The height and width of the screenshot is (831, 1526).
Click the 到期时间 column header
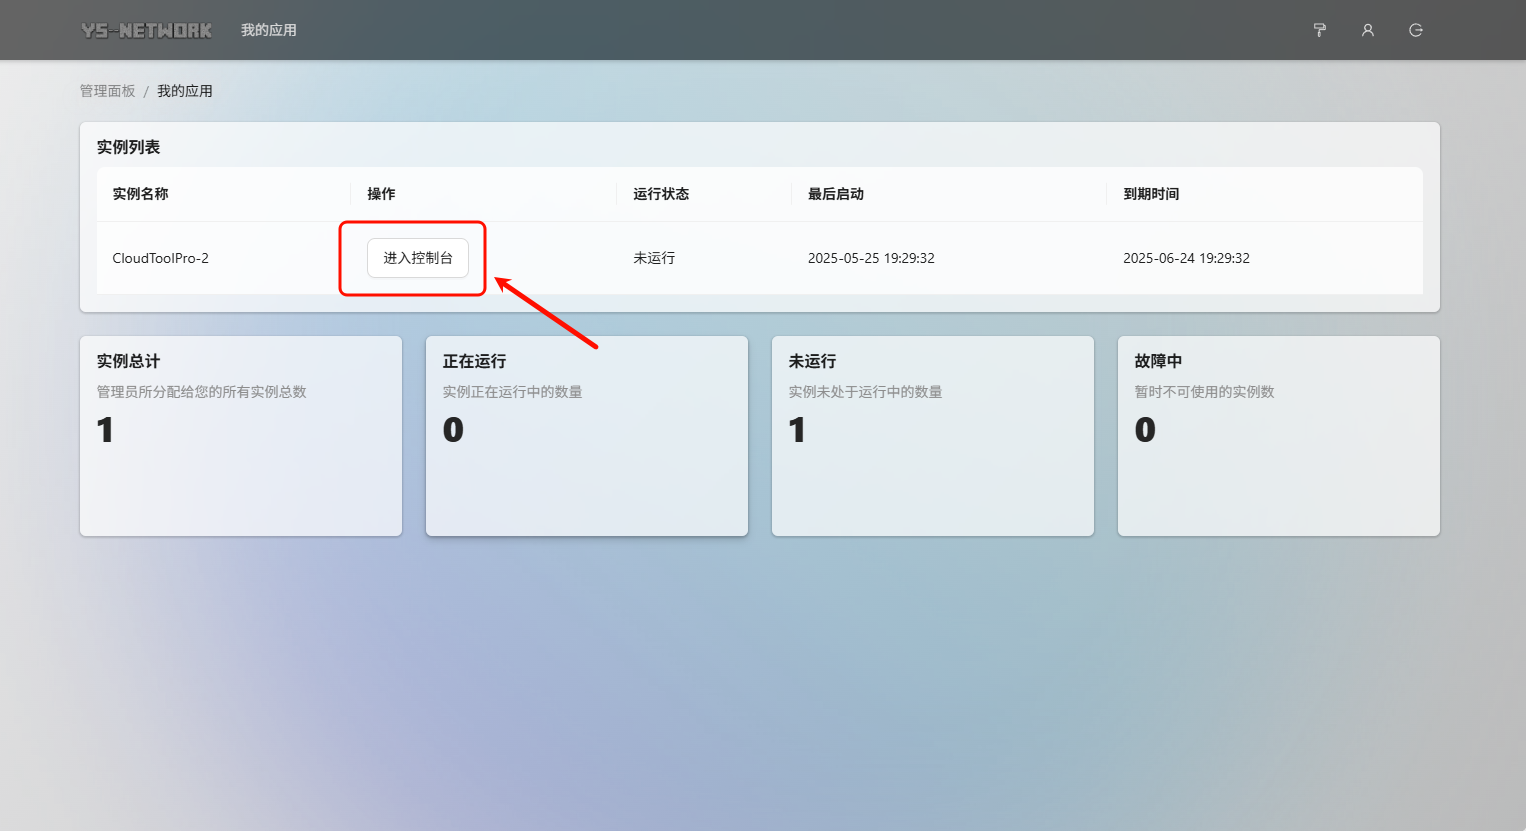pos(1151,194)
